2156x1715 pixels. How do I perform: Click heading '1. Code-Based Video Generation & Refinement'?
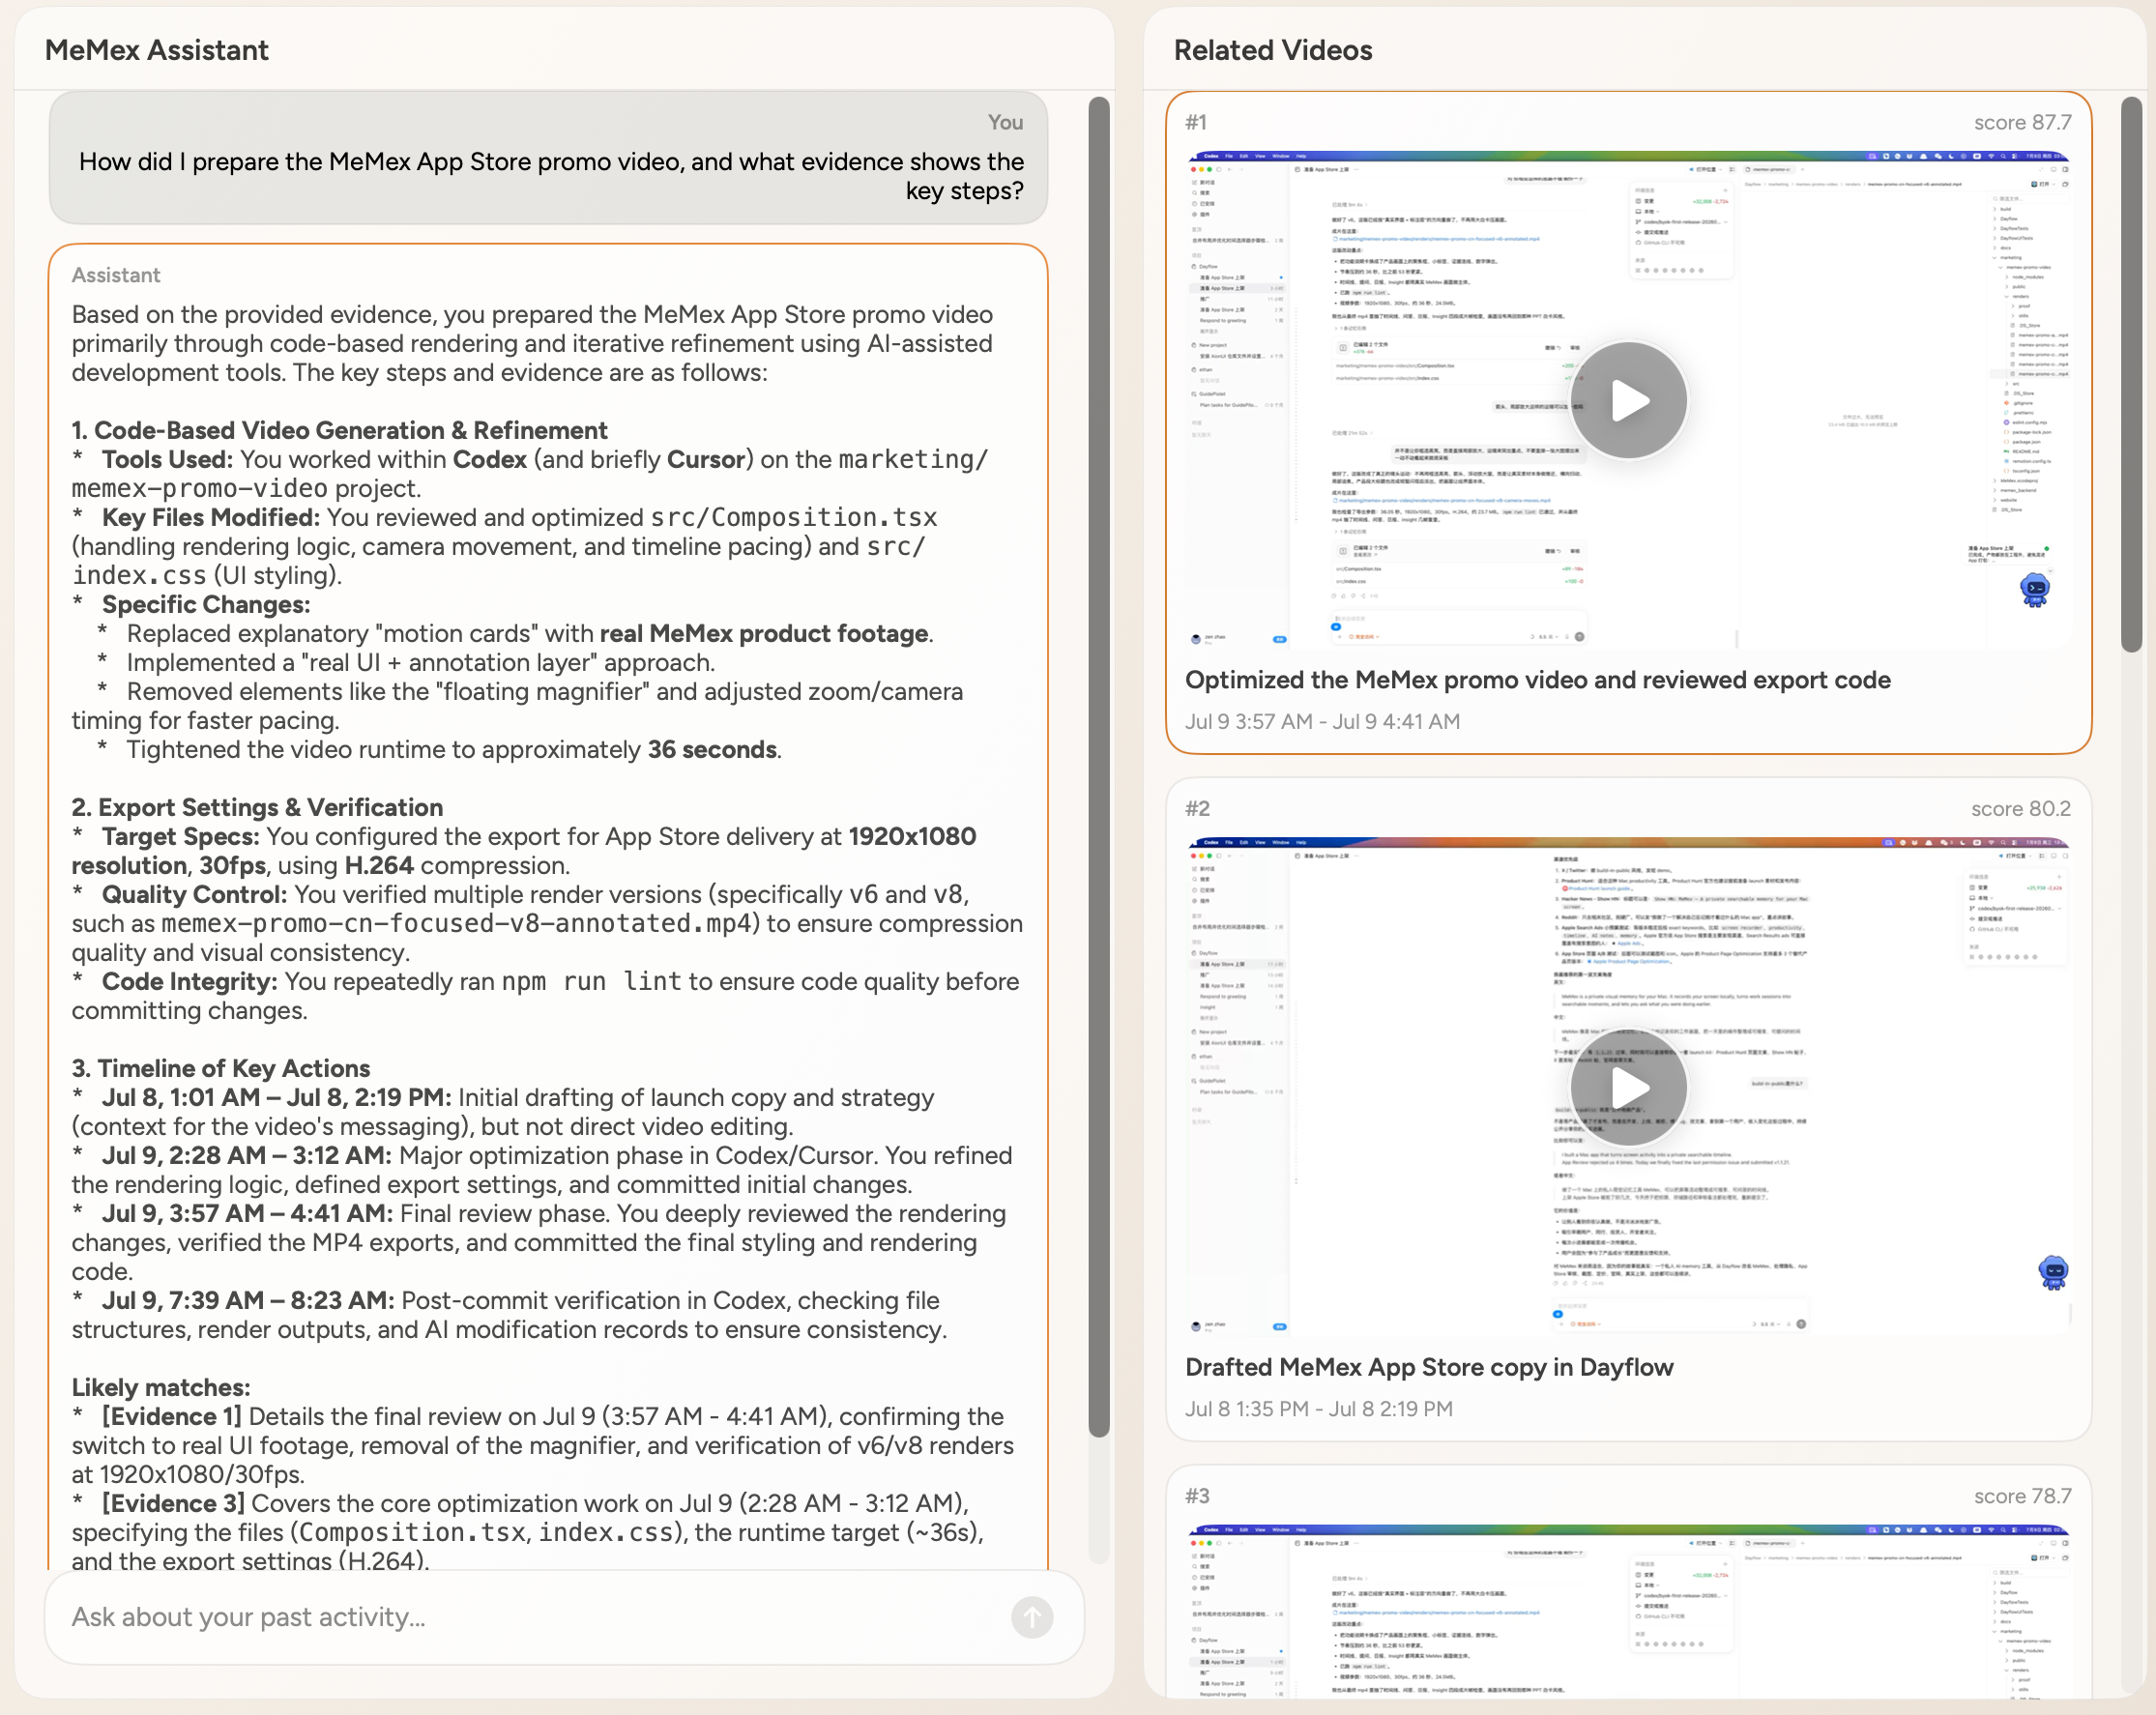pyautogui.click(x=339, y=431)
